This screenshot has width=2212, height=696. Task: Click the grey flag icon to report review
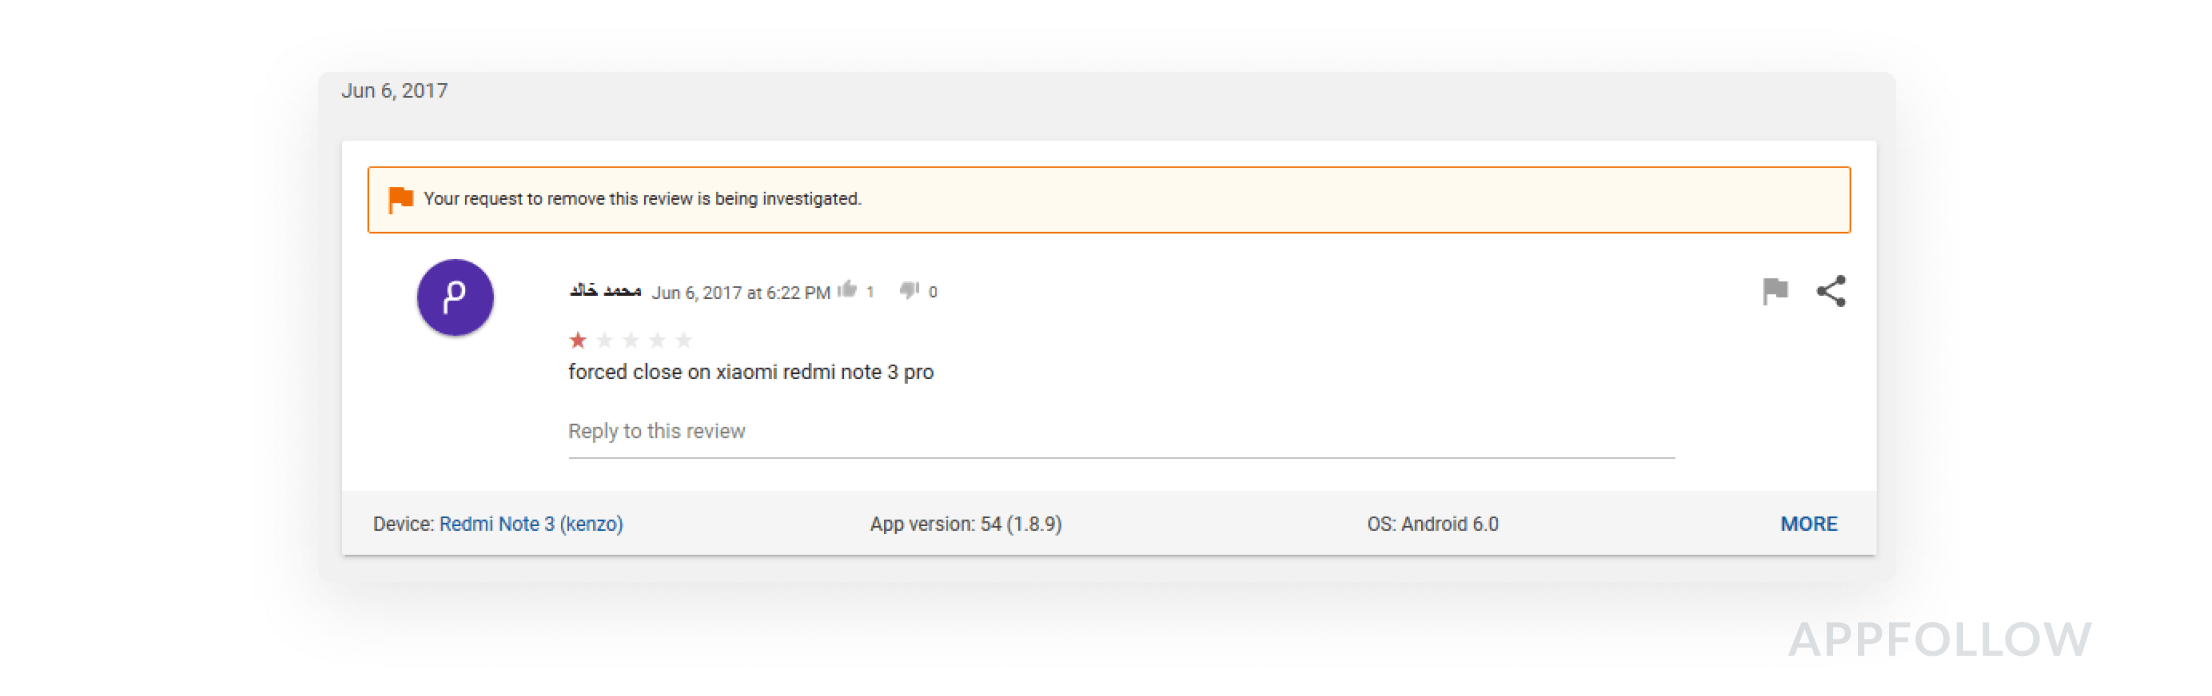click(x=1775, y=291)
